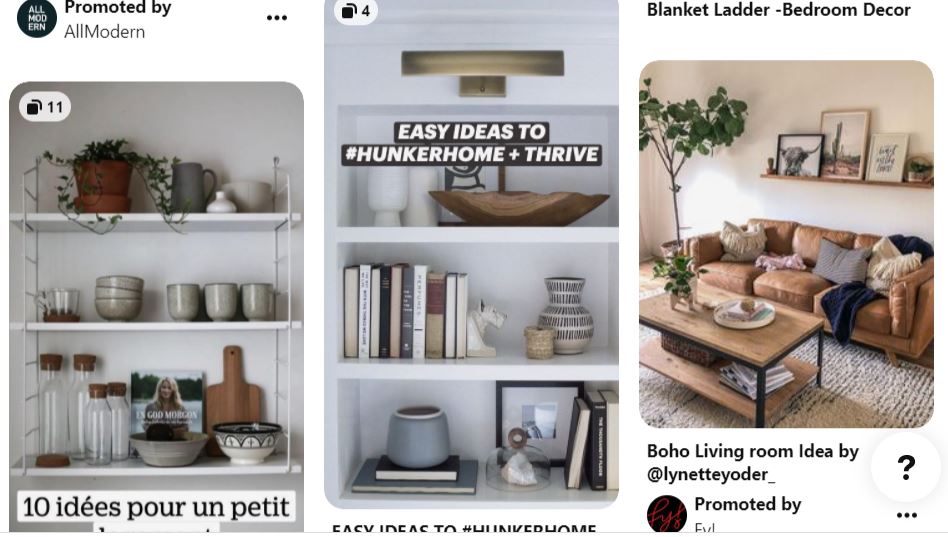The height and width of the screenshot is (537, 948).
Task: Select the @lynetteyoder_ handle text
Action: coord(711,474)
